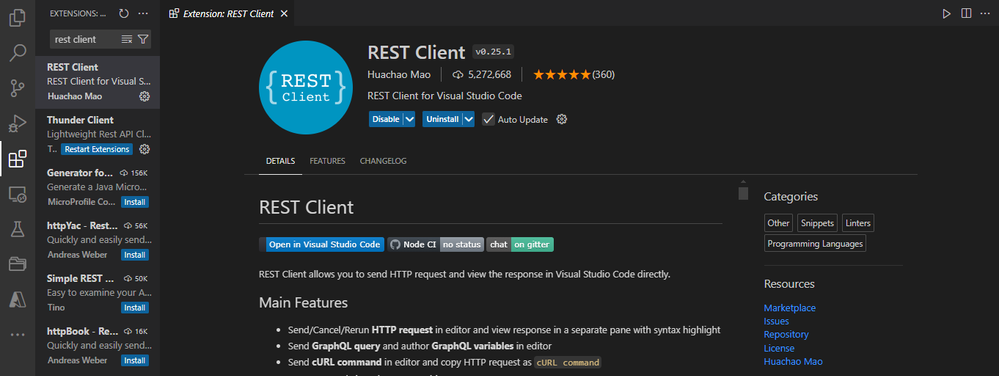Open Run and Debug view icon
999x376 pixels.
[x=17, y=124]
